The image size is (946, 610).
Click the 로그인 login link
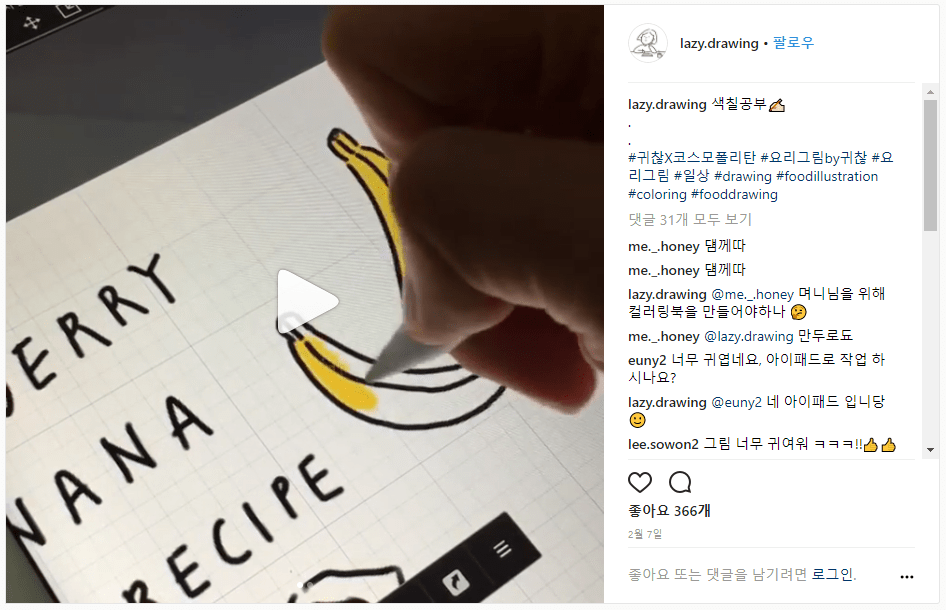[x=832, y=574]
